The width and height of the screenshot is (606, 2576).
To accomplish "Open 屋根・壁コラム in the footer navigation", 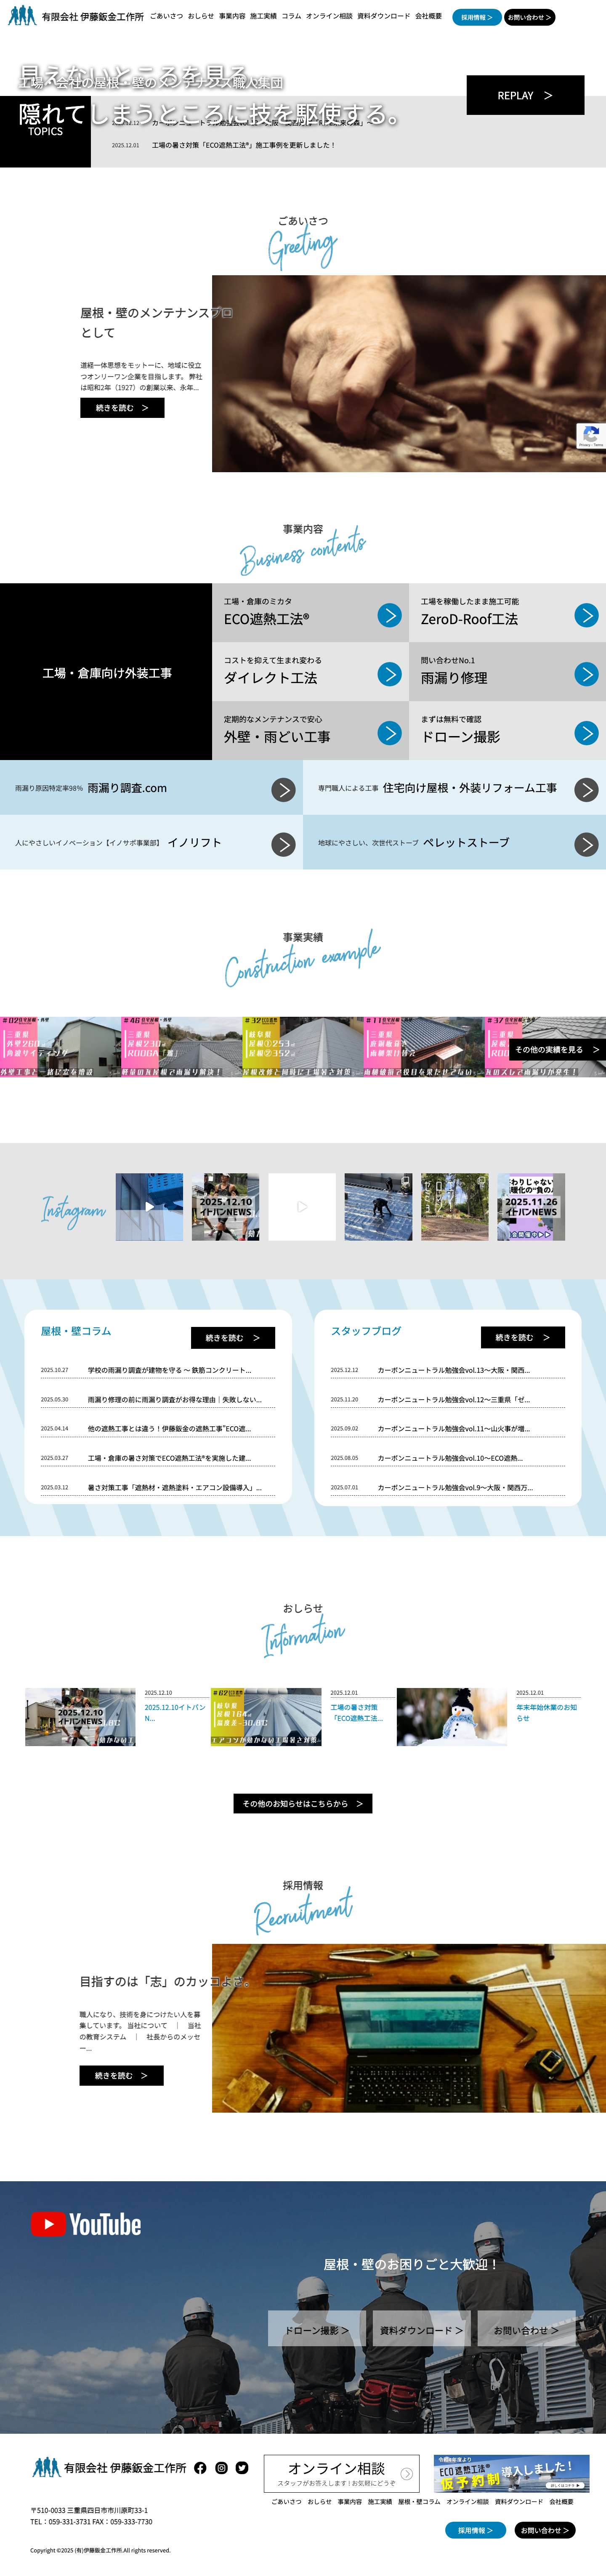I will [419, 2501].
